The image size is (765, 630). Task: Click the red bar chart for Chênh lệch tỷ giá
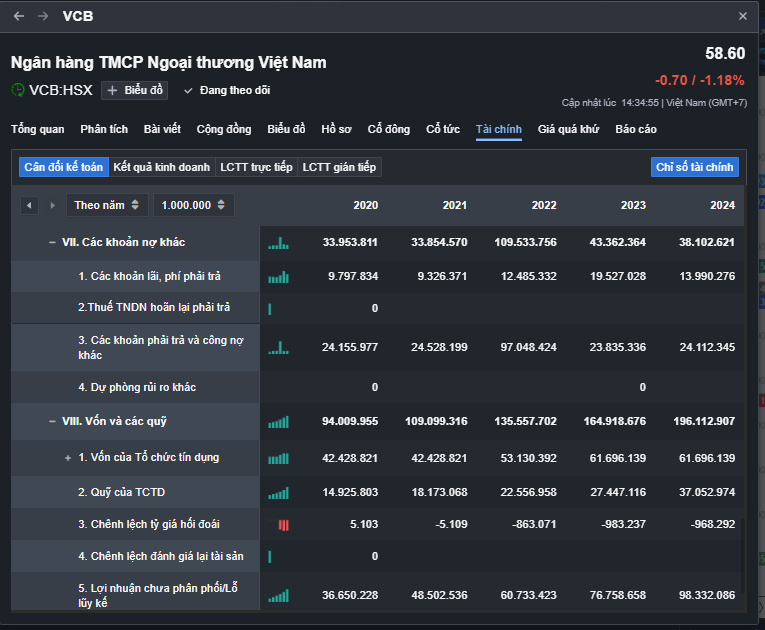[x=283, y=524]
